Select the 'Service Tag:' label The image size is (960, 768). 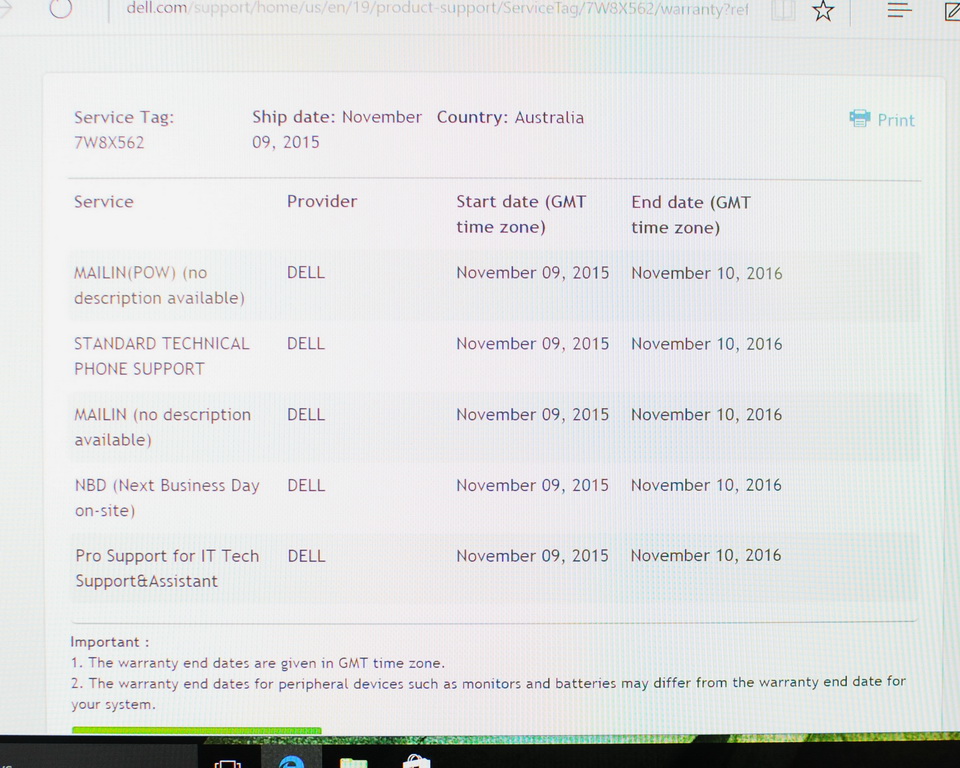[124, 117]
